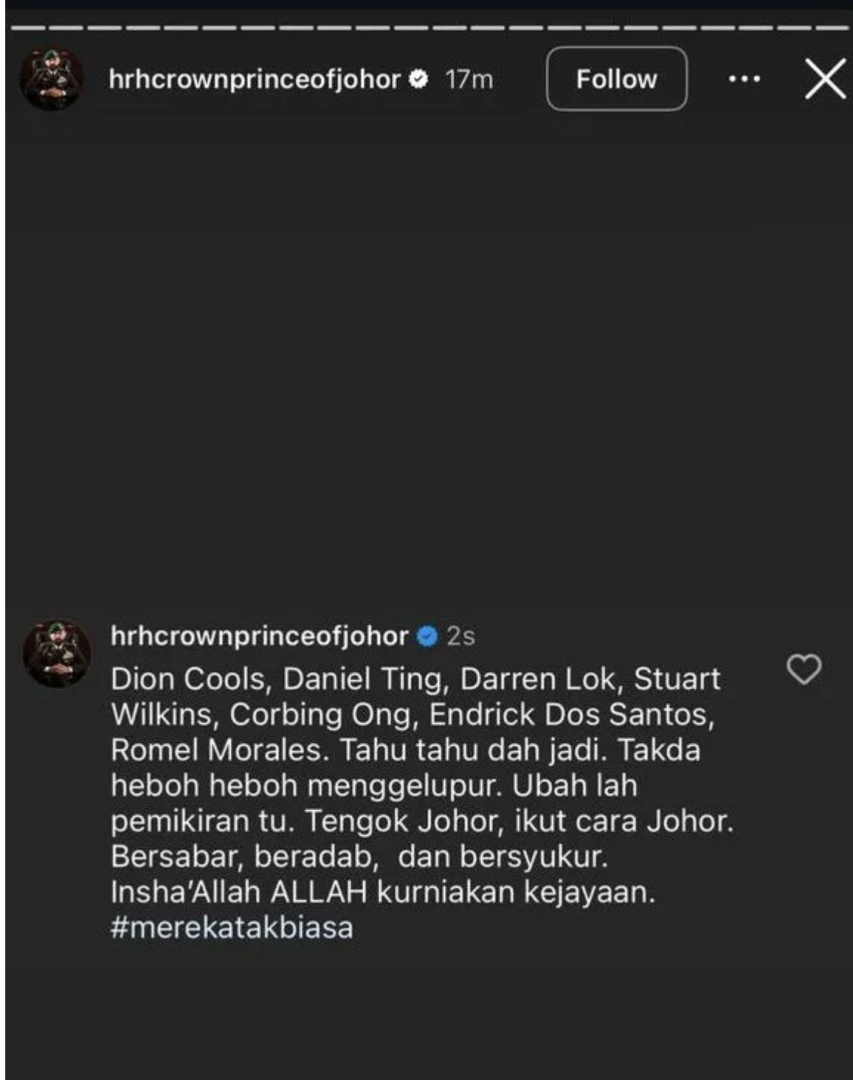Click the name Dion Cools in the post

pos(188,679)
